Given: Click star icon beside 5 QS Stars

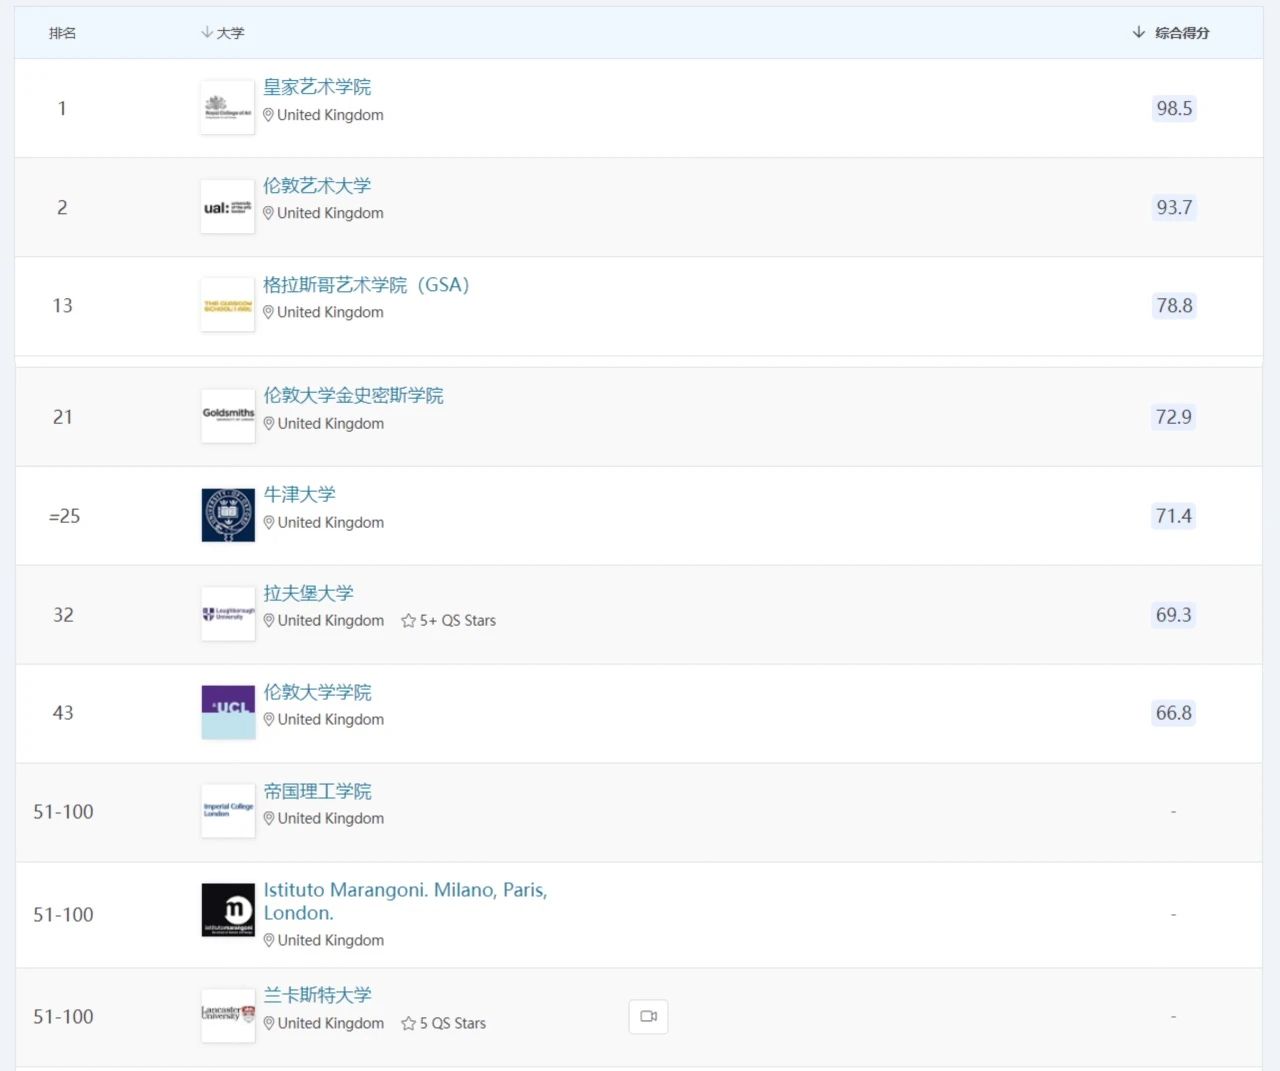Looking at the screenshot, I should pyautogui.click(x=408, y=1024).
